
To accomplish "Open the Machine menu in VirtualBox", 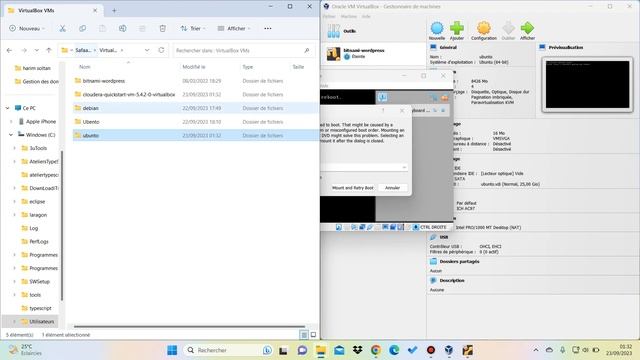I will [x=349, y=16].
